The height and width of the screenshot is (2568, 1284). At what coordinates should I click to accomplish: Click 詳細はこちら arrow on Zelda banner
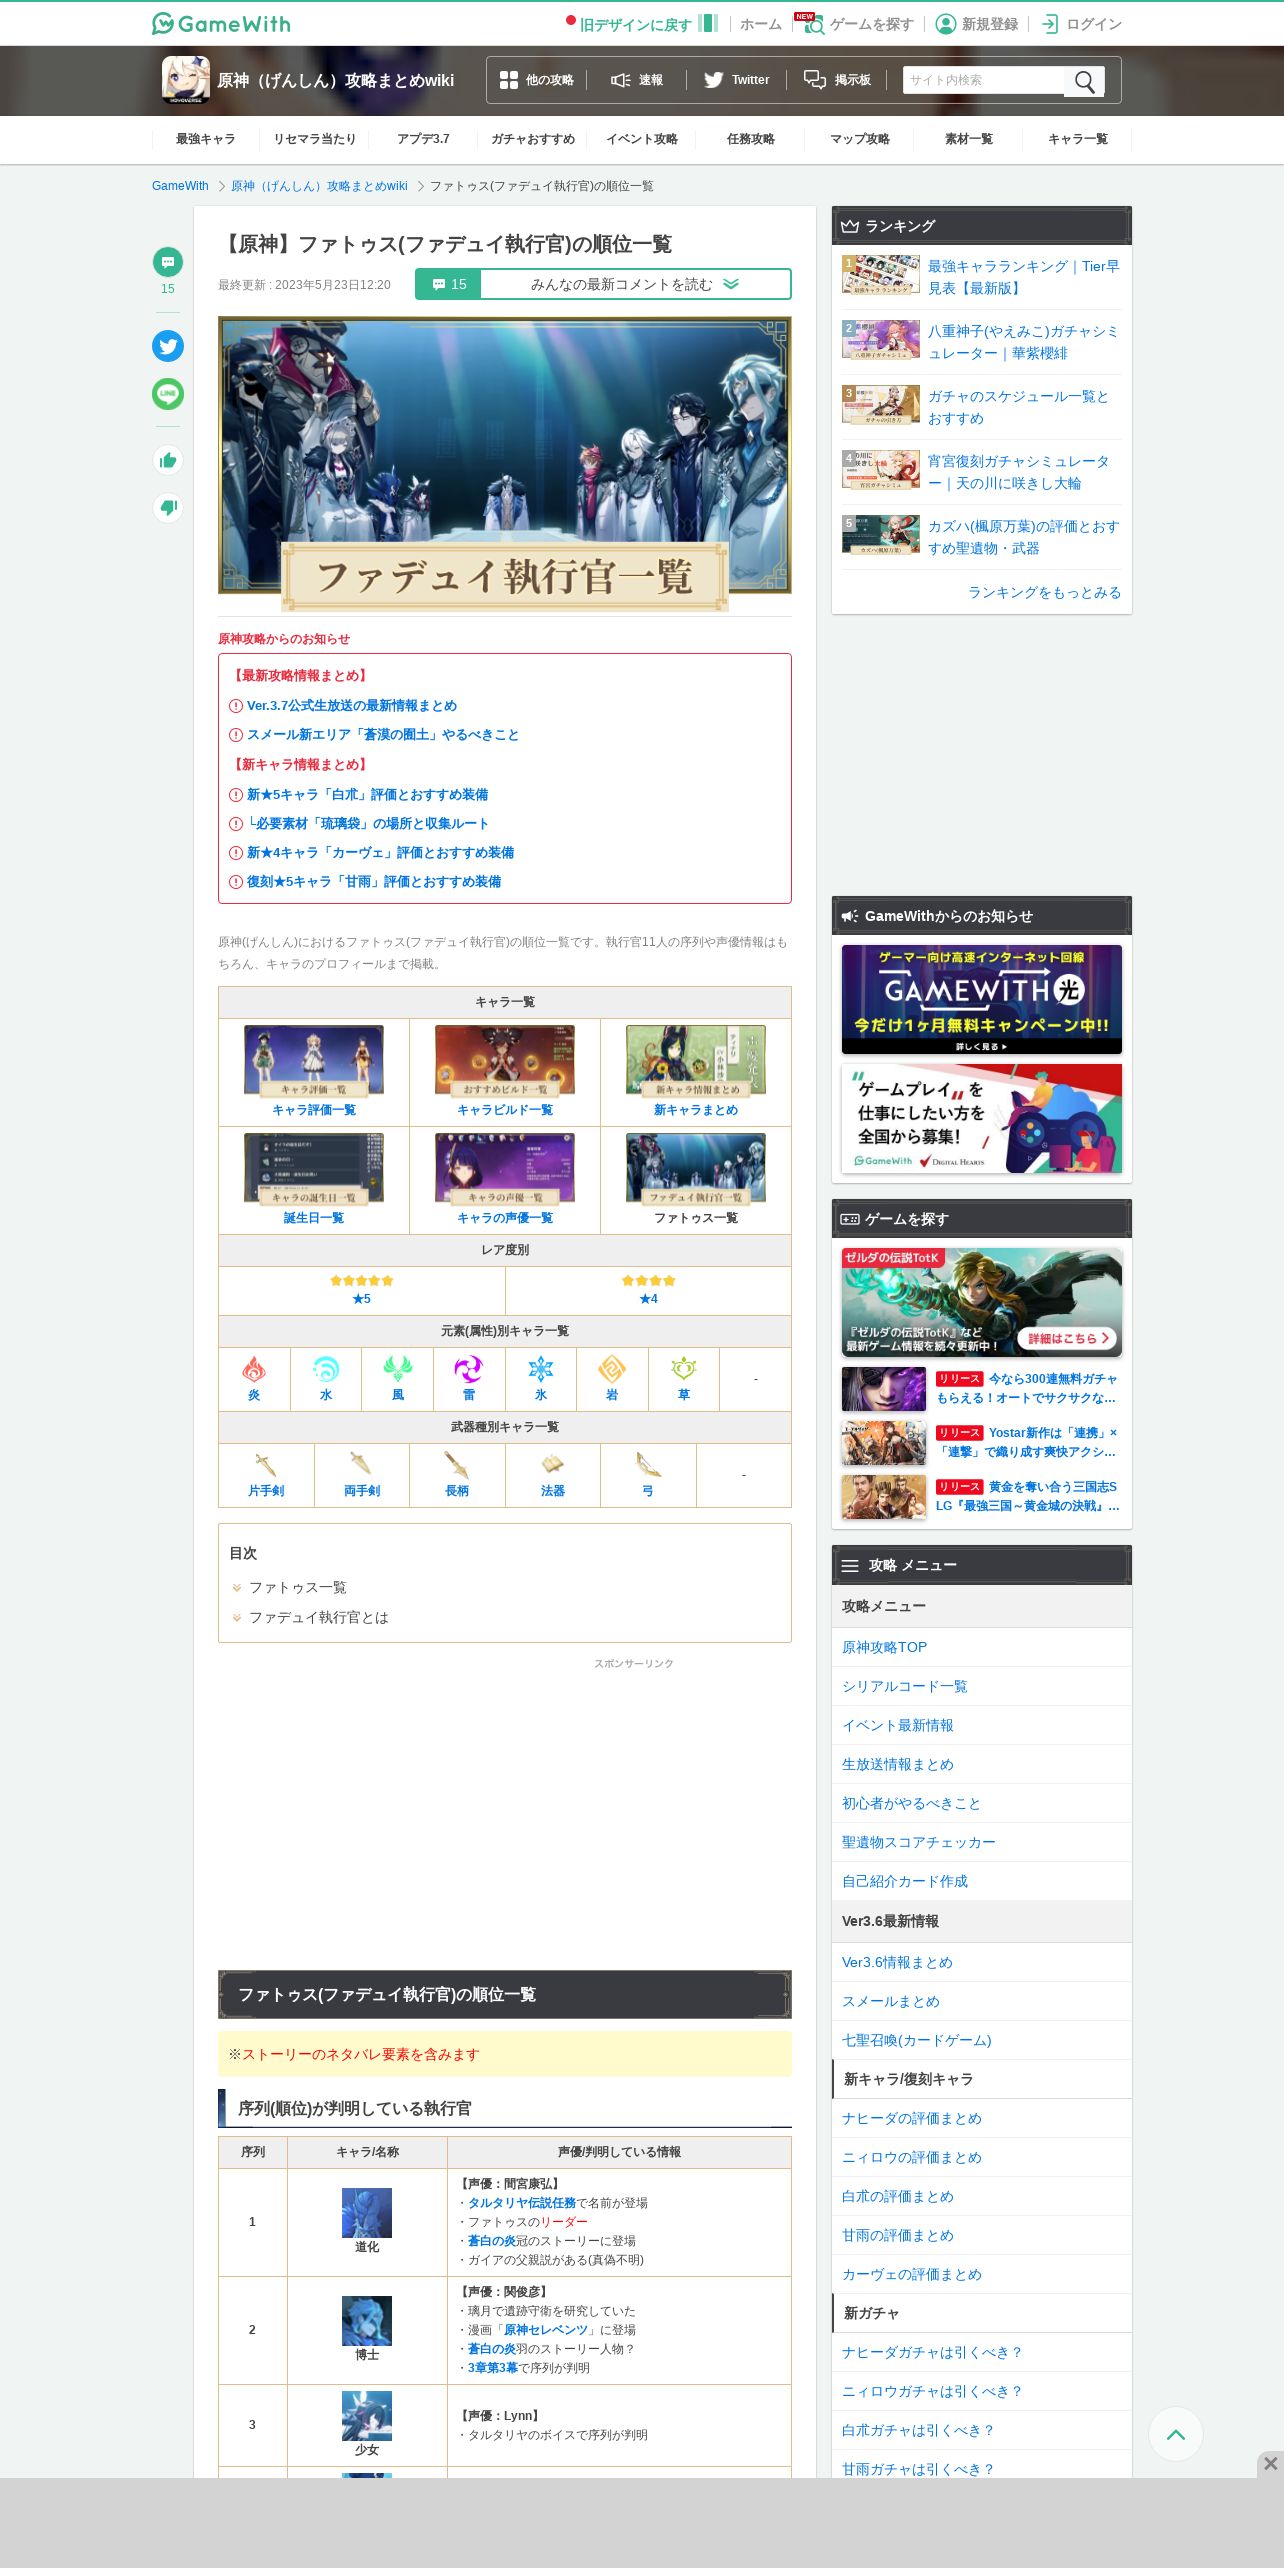click(x=1069, y=1338)
